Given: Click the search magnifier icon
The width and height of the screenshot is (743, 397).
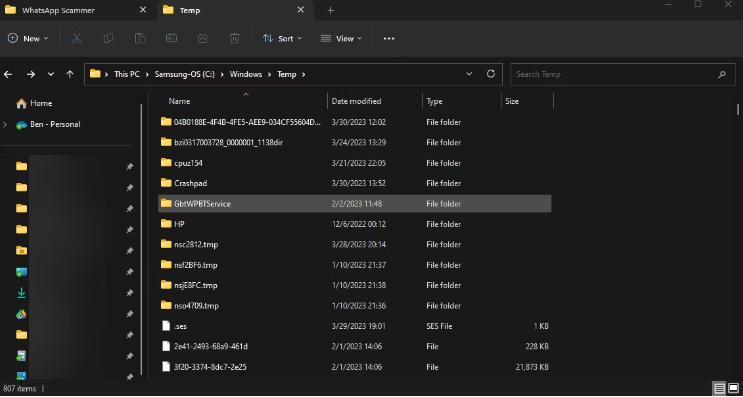Looking at the screenshot, I should 722,74.
